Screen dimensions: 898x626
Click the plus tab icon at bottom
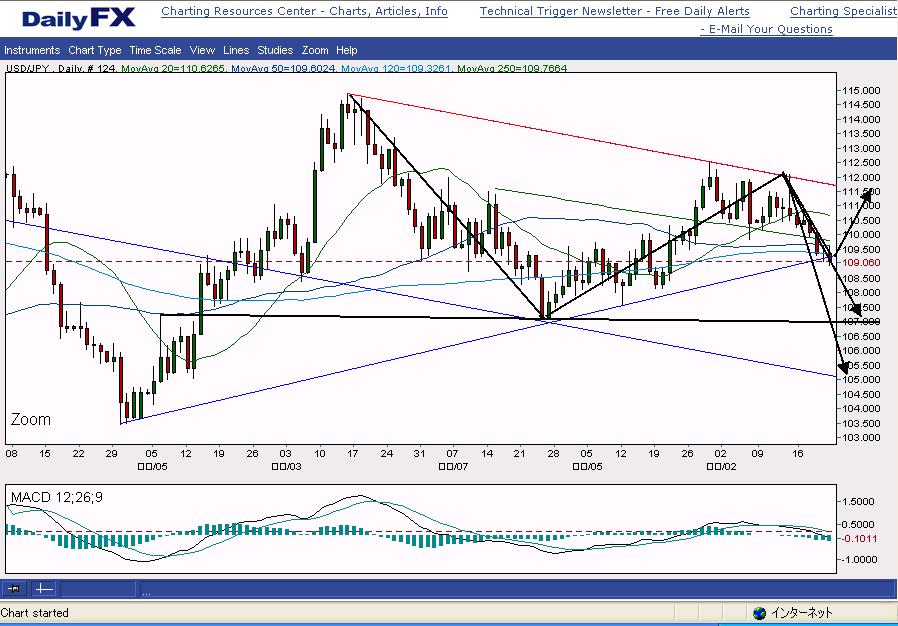pyautogui.click(x=44, y=590)
